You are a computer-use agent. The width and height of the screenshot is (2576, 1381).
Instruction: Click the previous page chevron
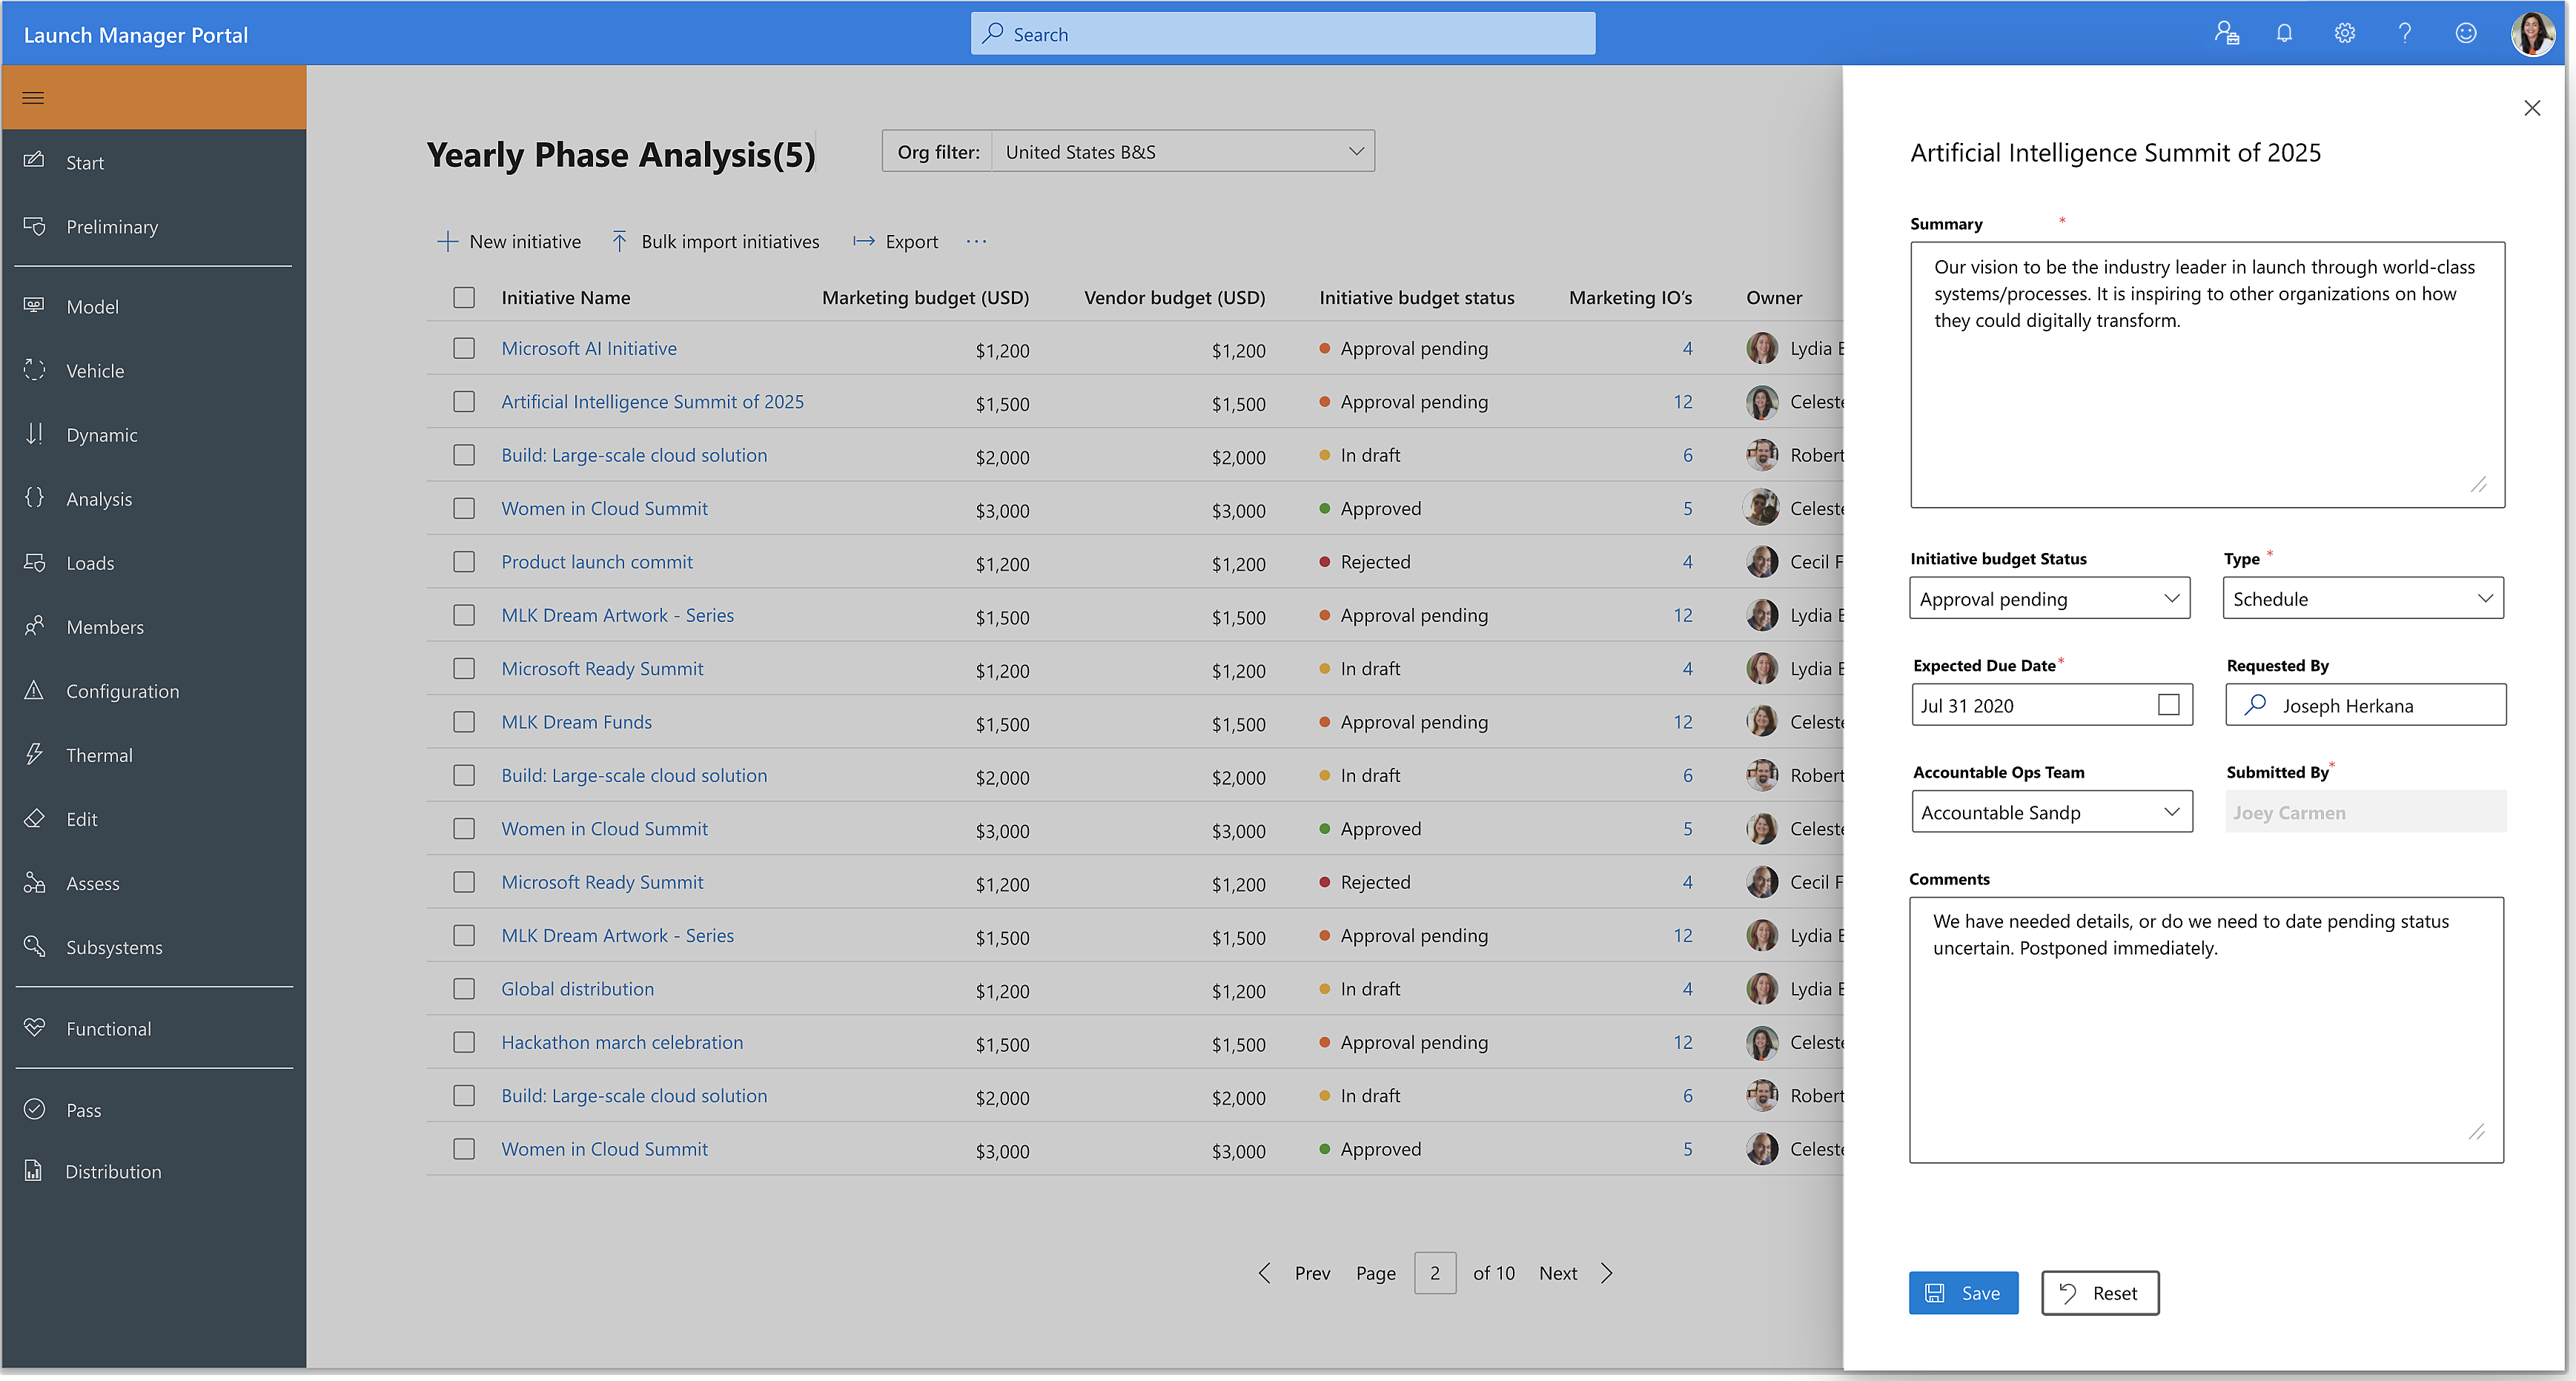pos(1264,1273)
